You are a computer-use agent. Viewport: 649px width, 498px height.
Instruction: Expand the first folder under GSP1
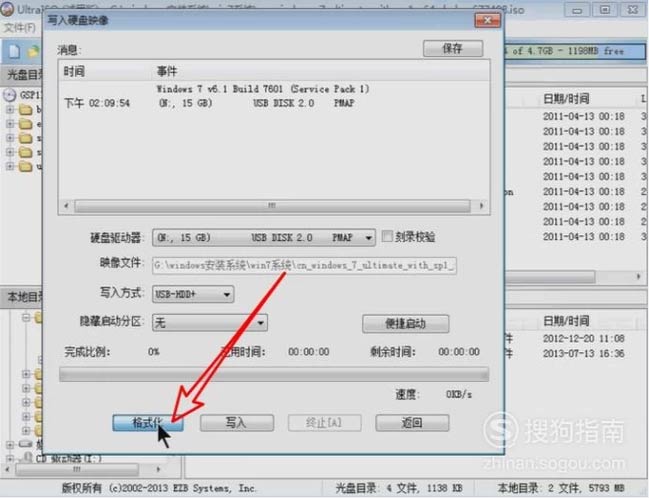point(10,109)
